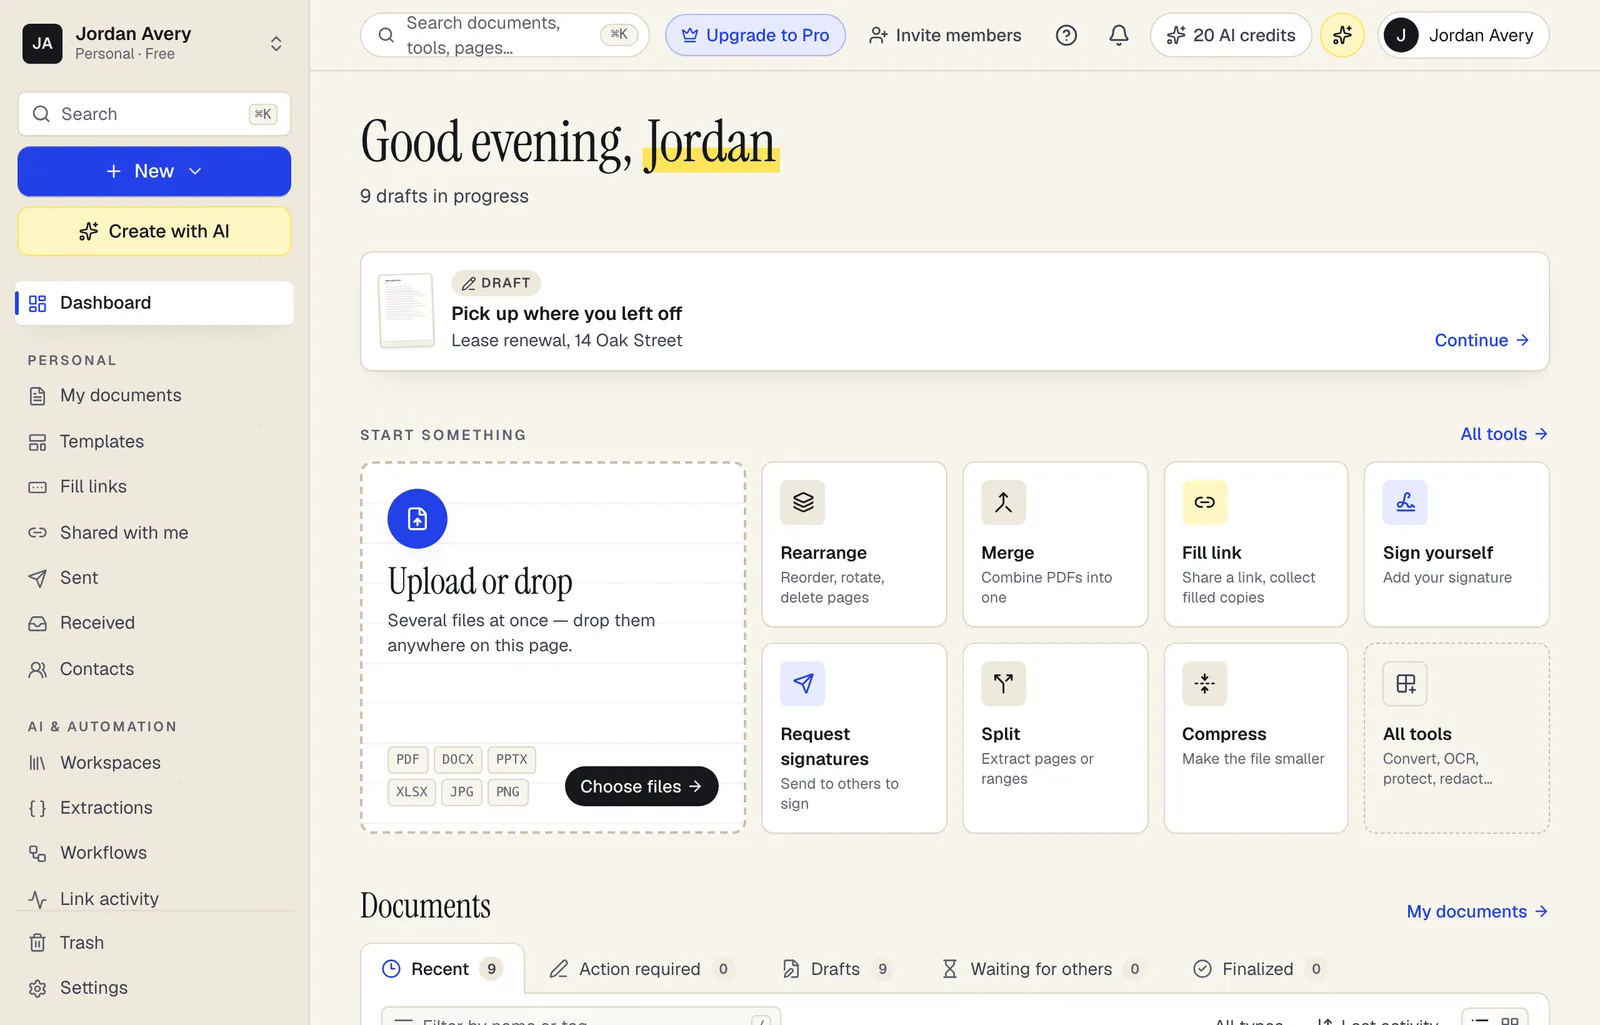Viewport: 1600px width, 1025px height.
Task: Click the yellow AI sparkle button
Action: click(x=1342, y=36)
